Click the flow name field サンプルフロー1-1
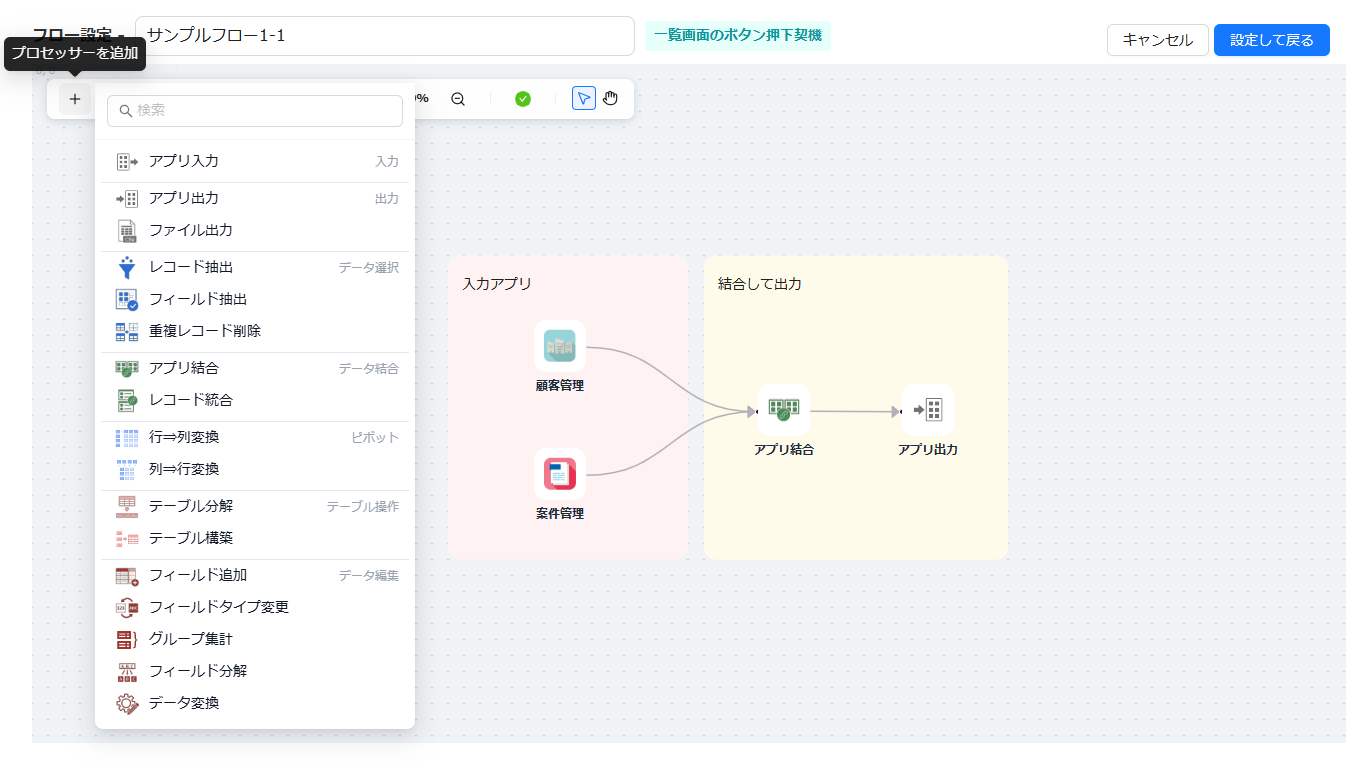This screenshot has width=1366, height=768. tap(385, 36)
